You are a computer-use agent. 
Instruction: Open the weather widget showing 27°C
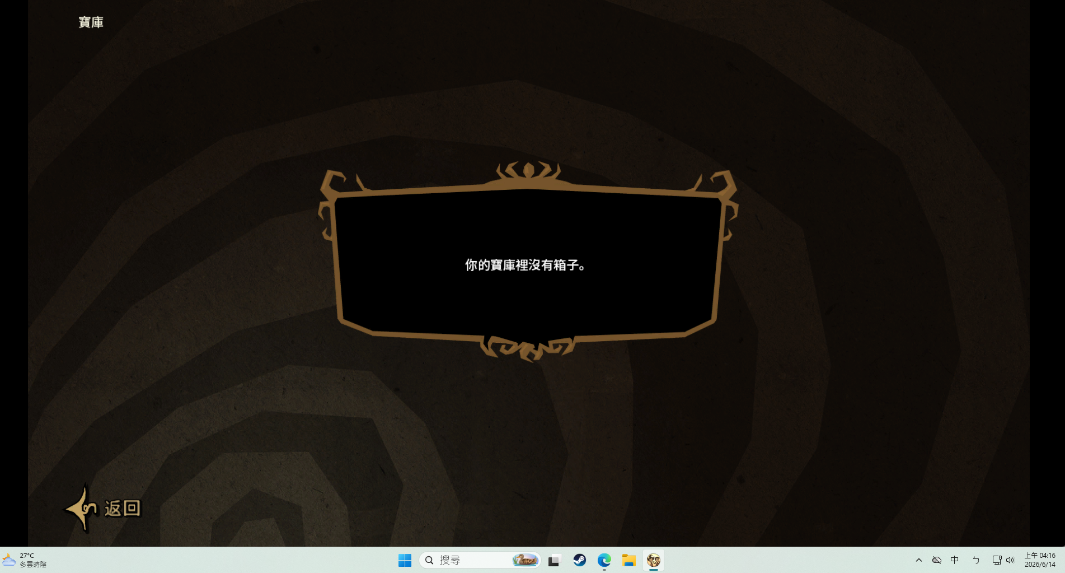[25, 560]
